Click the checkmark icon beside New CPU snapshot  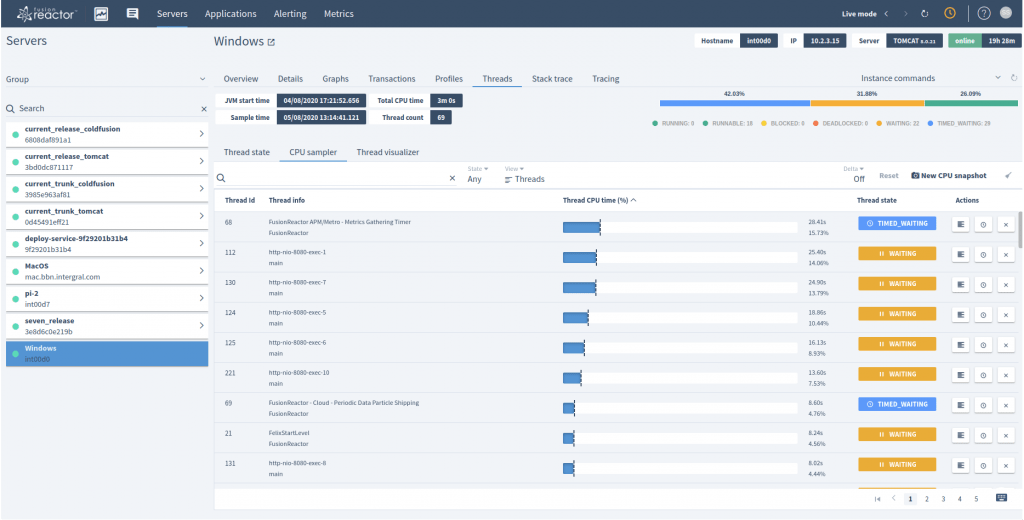point(1008,176)
